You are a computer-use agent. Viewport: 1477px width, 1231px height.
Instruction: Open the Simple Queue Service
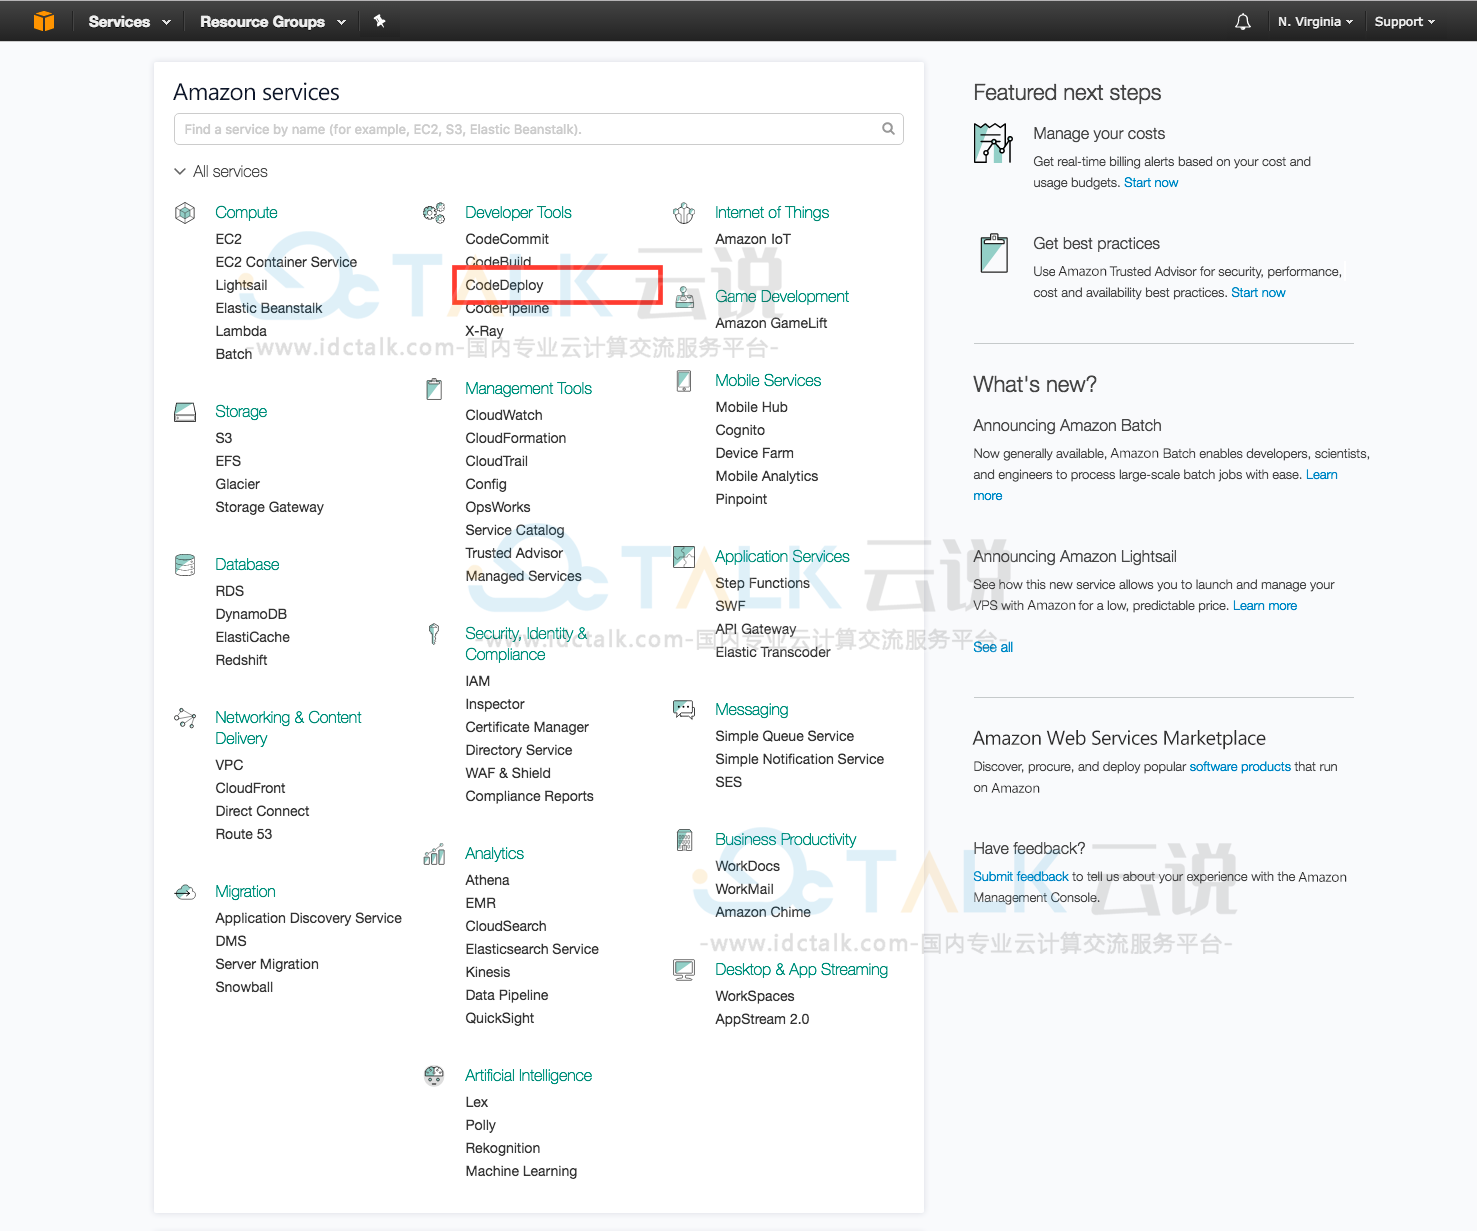pos(785,736)
